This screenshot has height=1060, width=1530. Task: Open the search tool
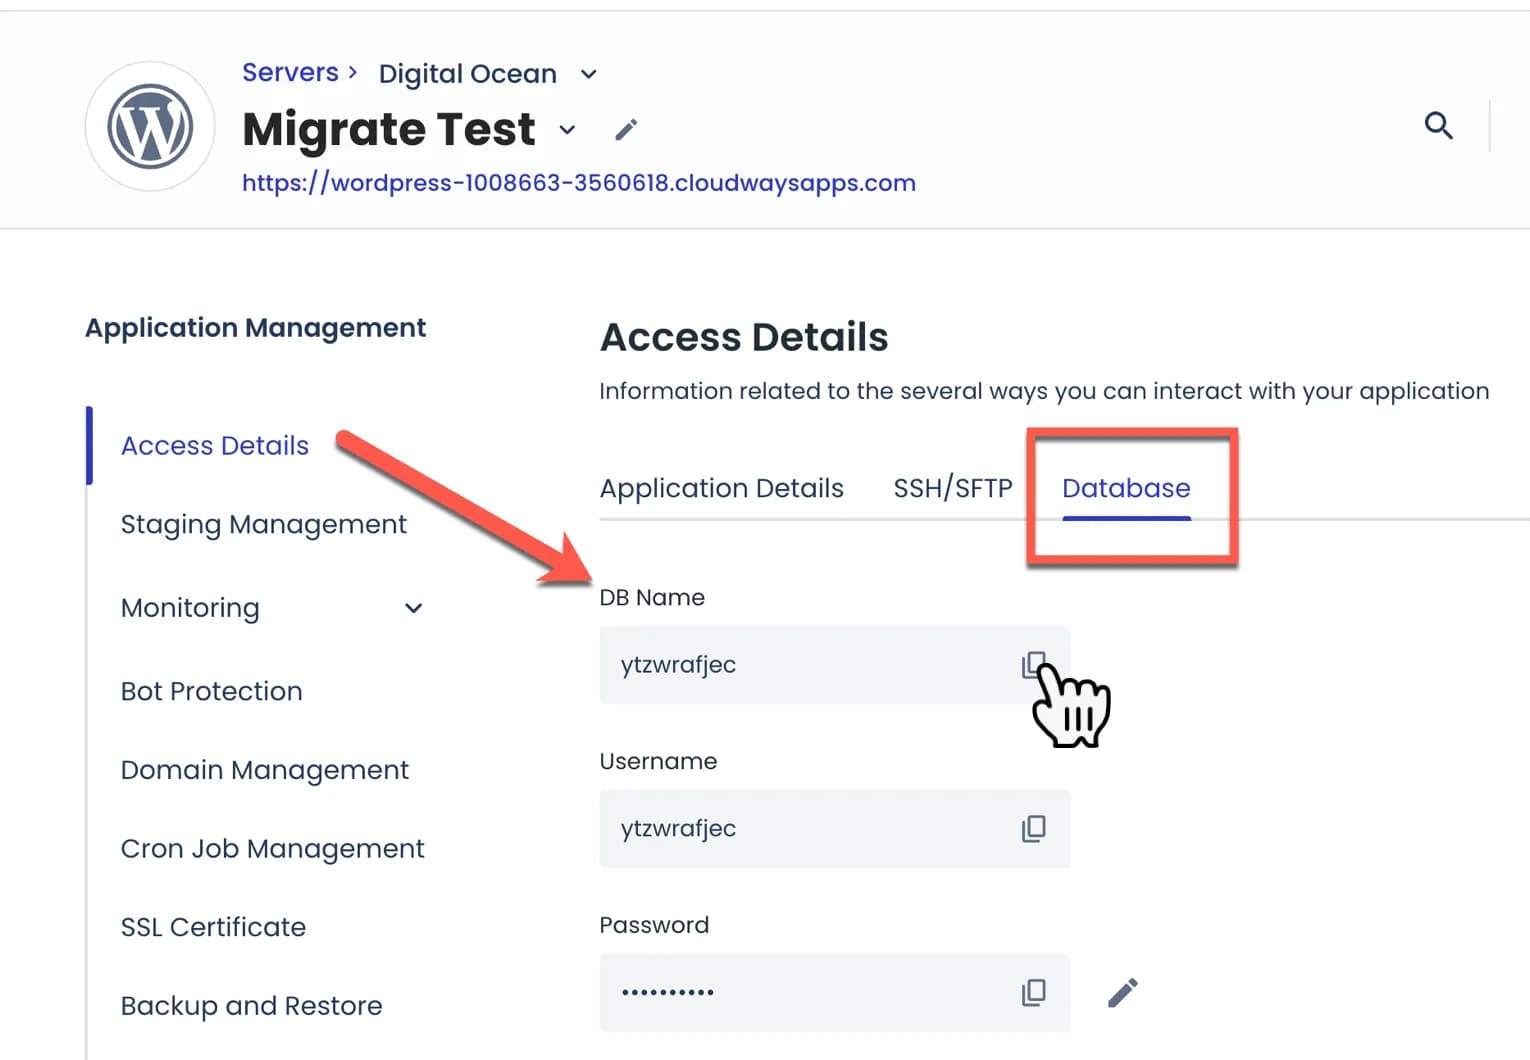coord(1438,126)
